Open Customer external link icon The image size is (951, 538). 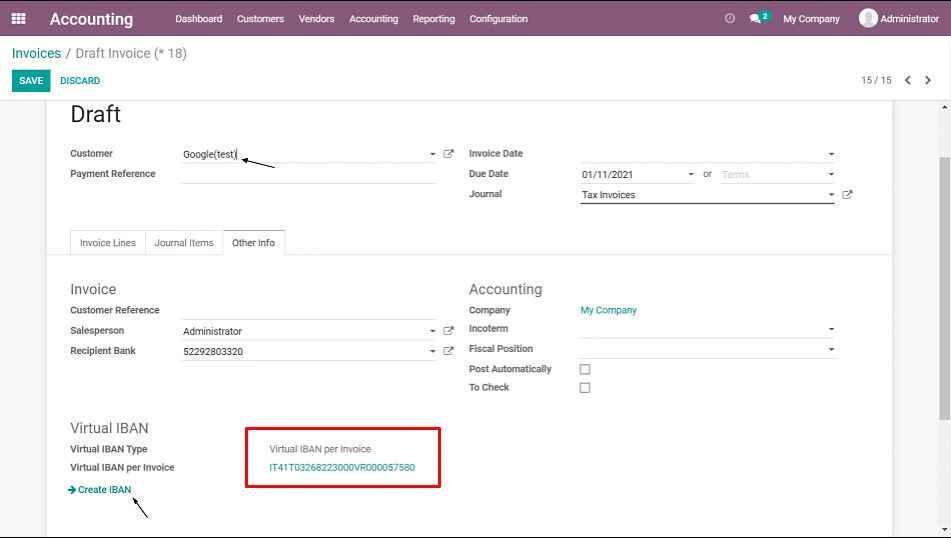point(448,154)
